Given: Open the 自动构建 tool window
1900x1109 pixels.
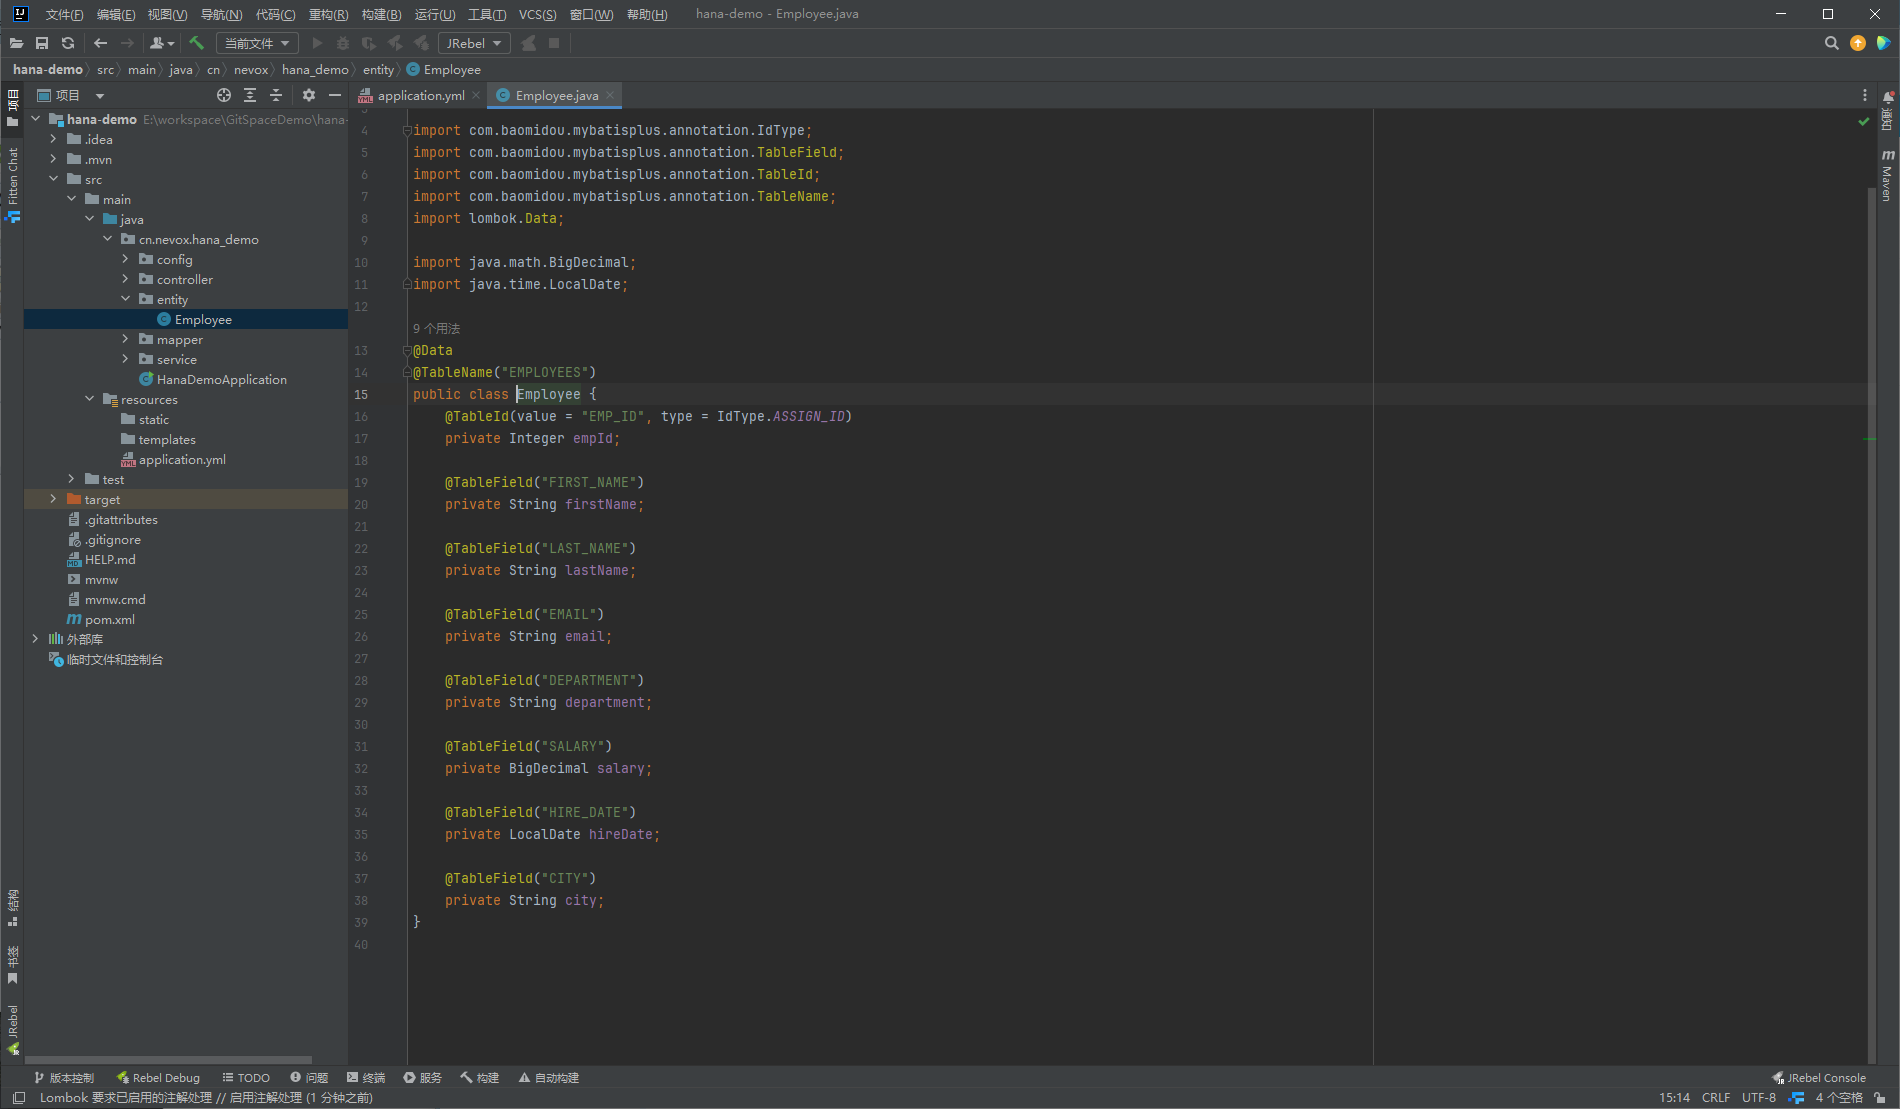Looking at the screenshot, I should click(549, 1078).
